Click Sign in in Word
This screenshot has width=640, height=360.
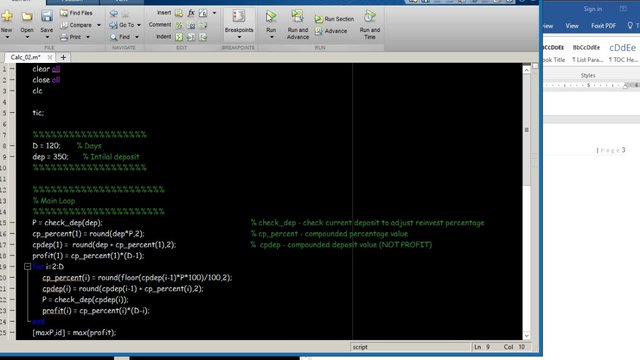point(592,9)
